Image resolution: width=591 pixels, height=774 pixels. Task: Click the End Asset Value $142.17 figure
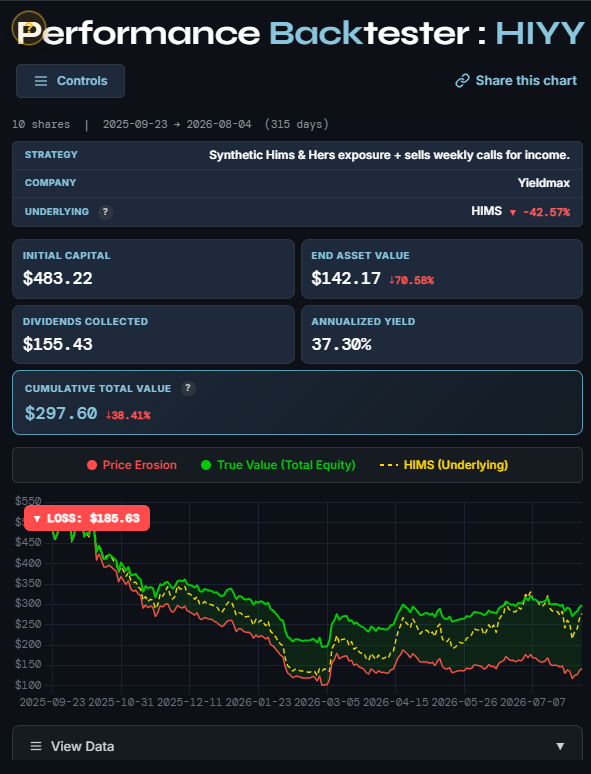click(x=346, y=278)
